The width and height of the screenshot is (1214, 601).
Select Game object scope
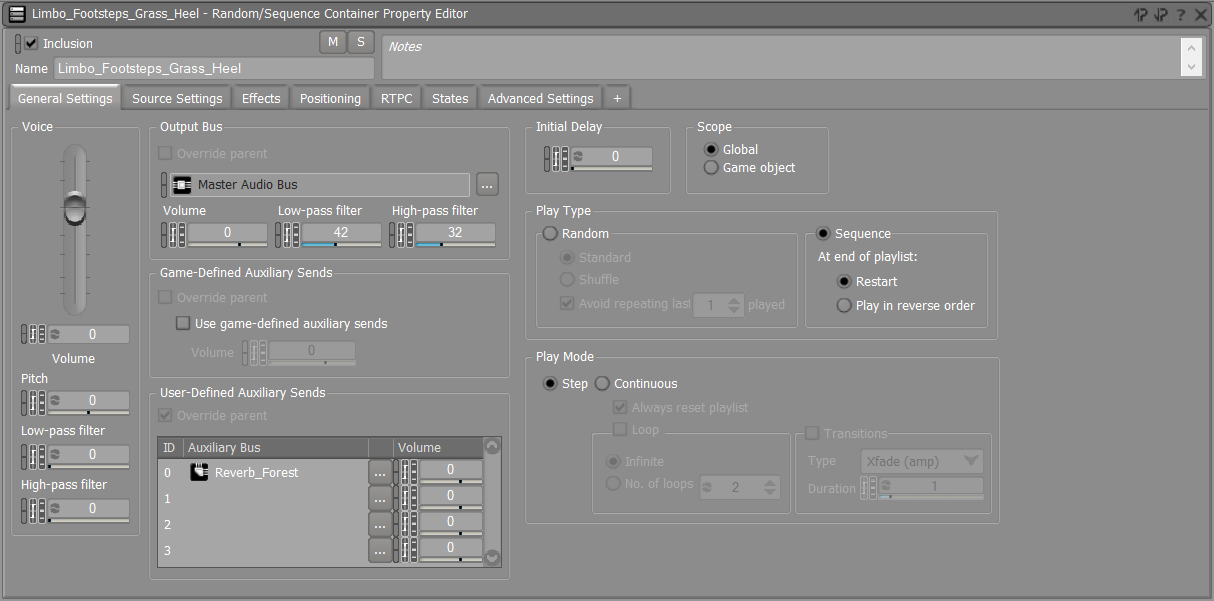(x=711, y=167)
